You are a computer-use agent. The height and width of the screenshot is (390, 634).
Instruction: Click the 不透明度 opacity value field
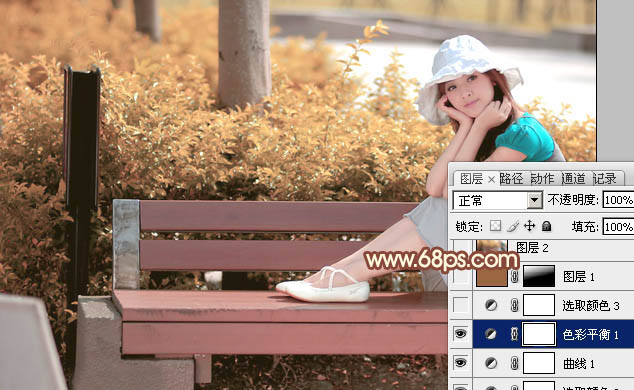(x=619, y=200)
